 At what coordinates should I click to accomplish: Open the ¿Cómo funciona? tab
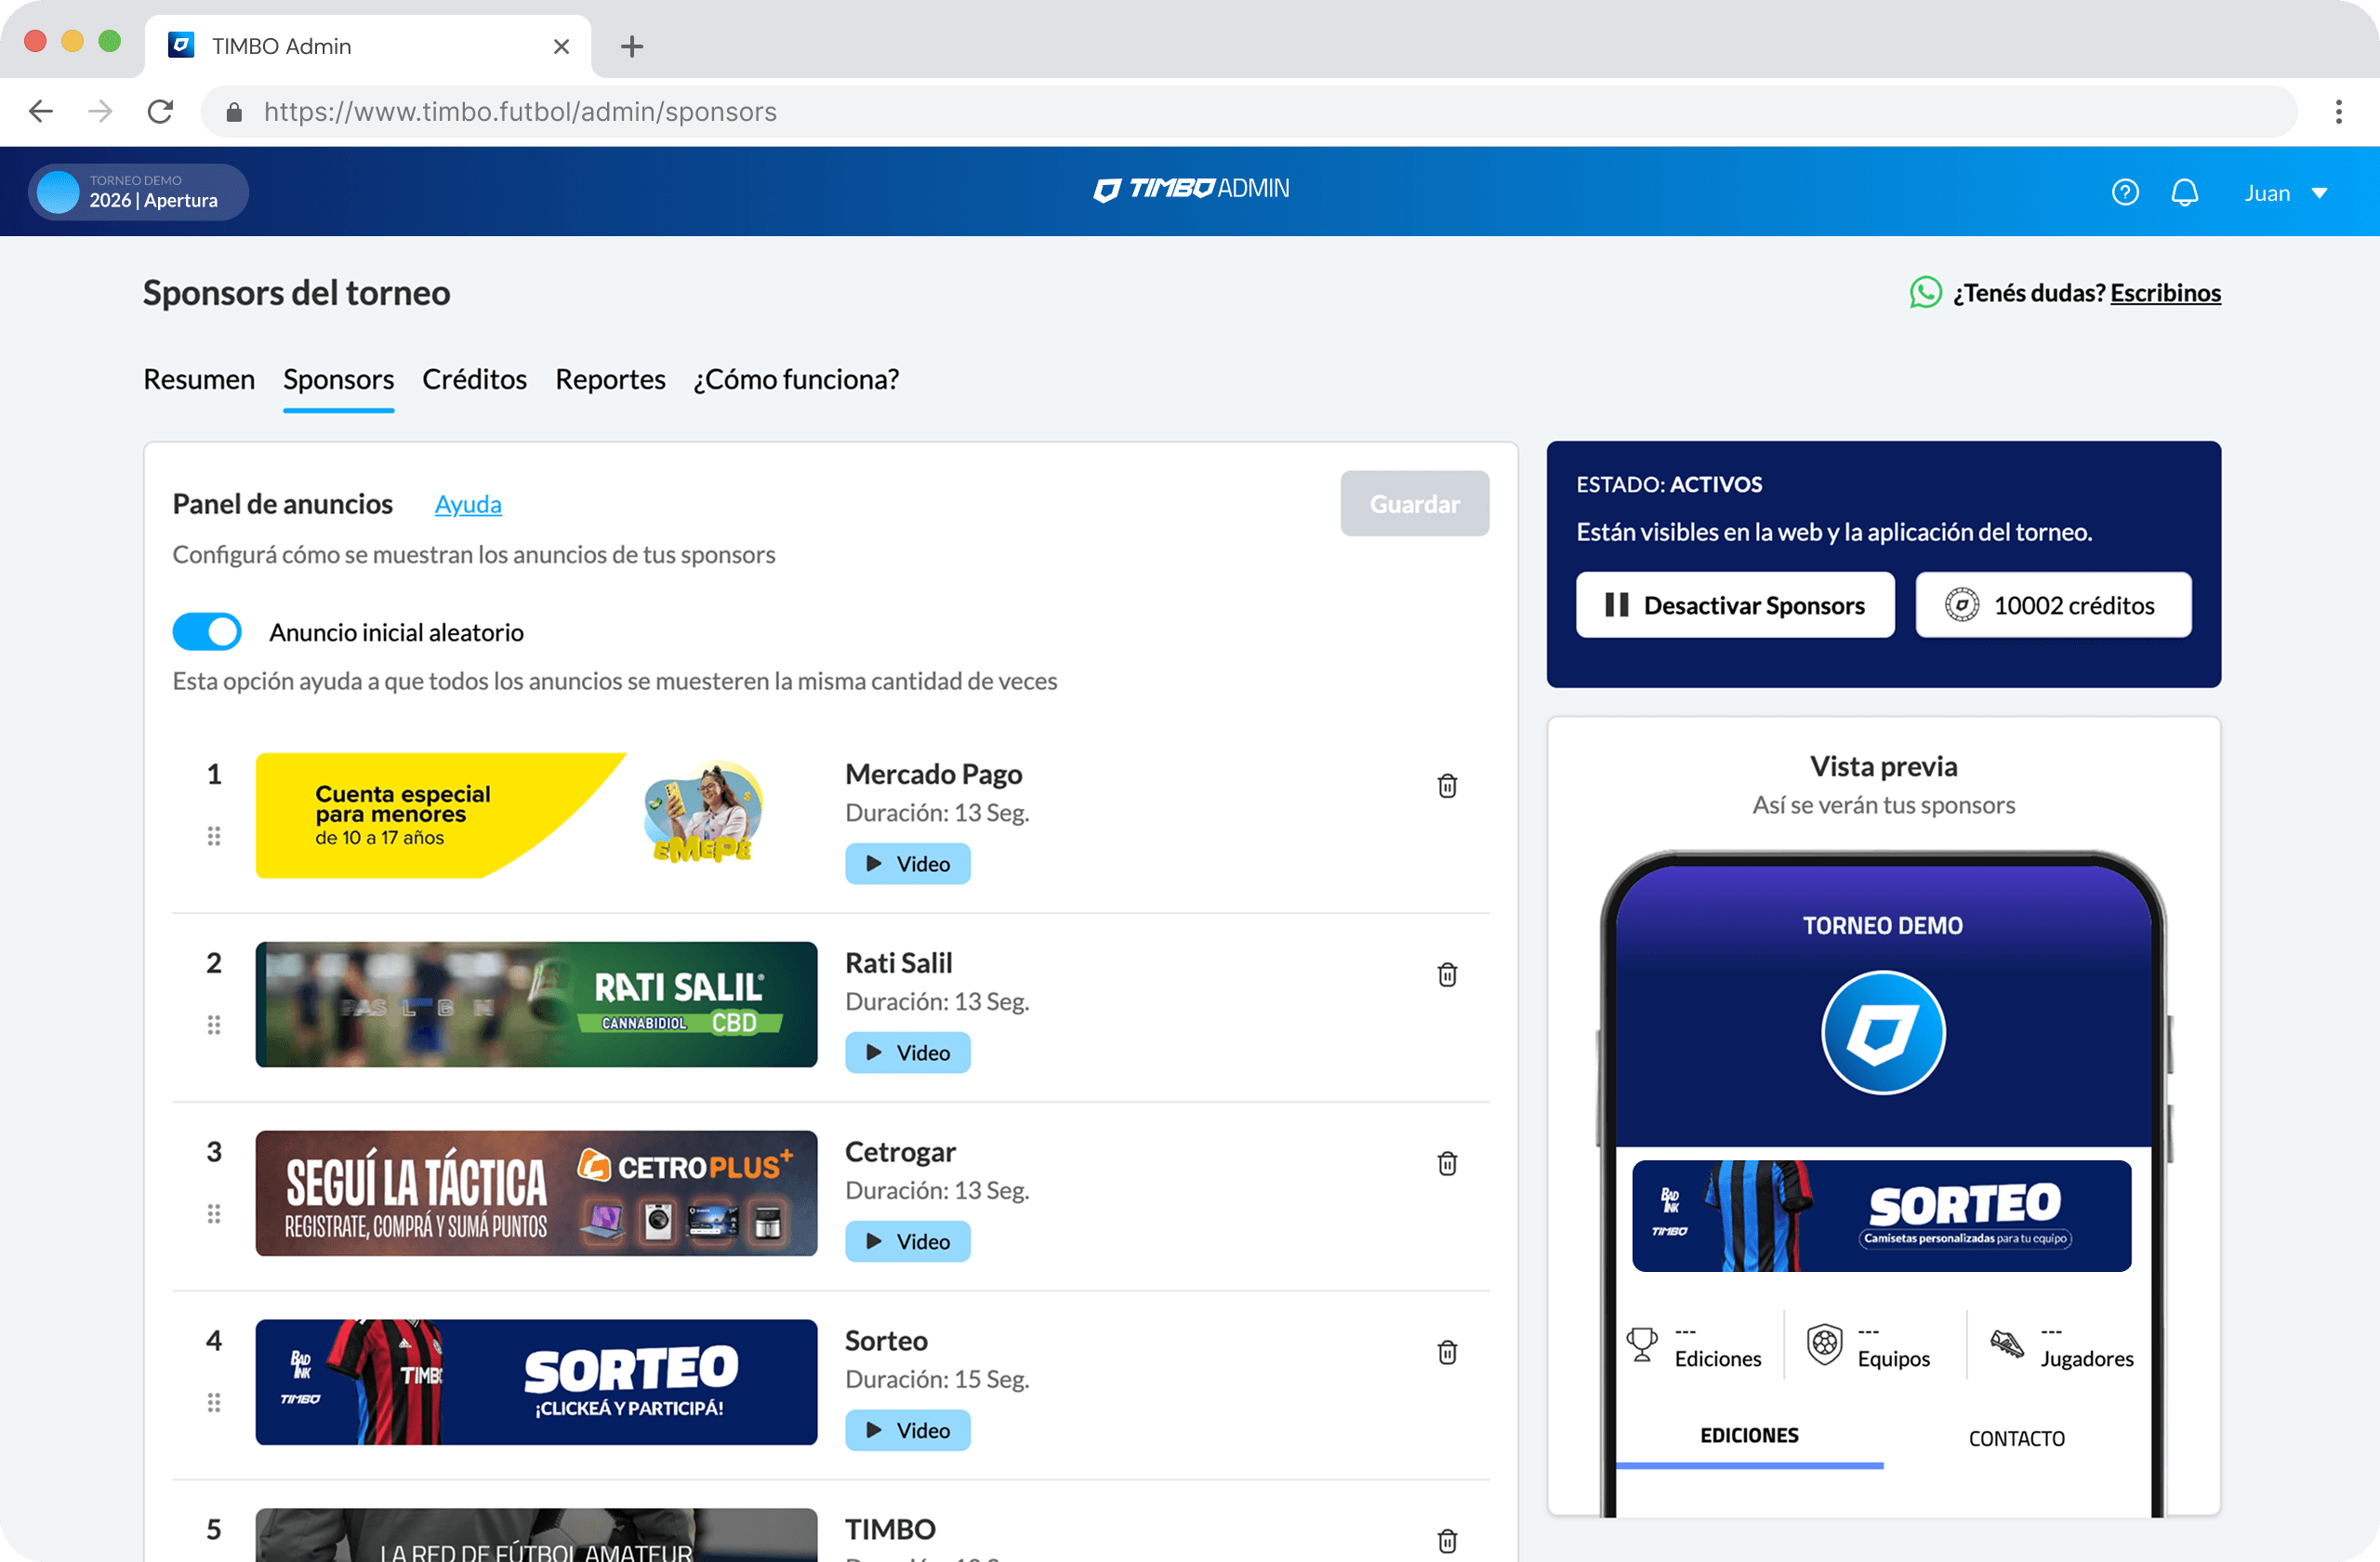point(796,380)
